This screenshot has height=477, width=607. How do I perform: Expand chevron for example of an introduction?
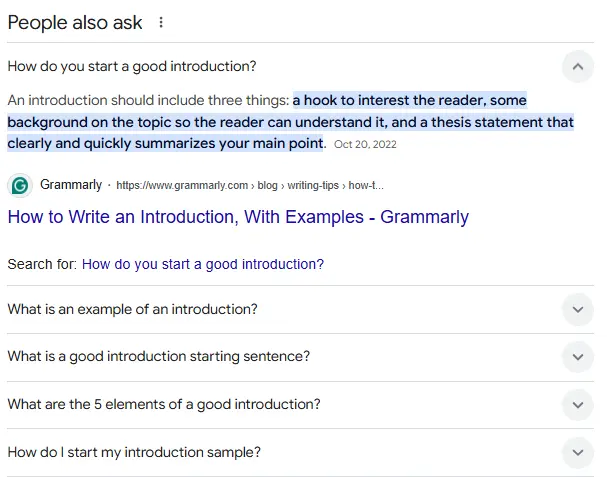pos(577,310)
